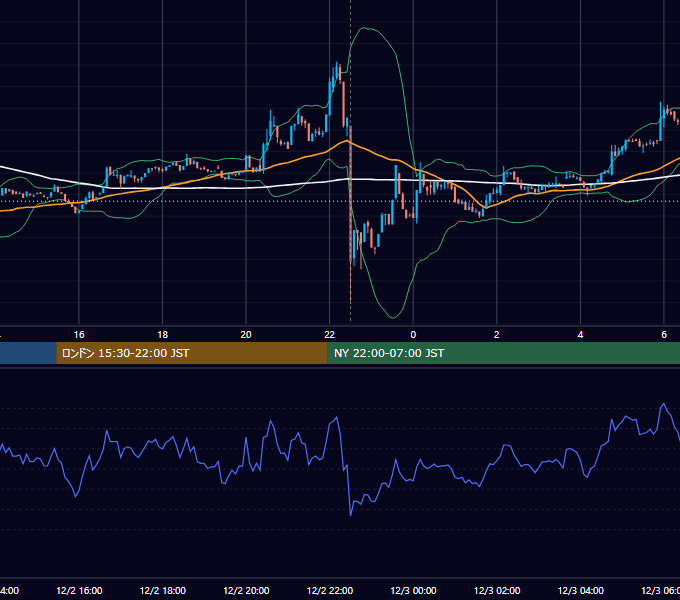680x600 pixels.
Task: Click the 12/2 16:00 date label
Action: coord(79,591)
